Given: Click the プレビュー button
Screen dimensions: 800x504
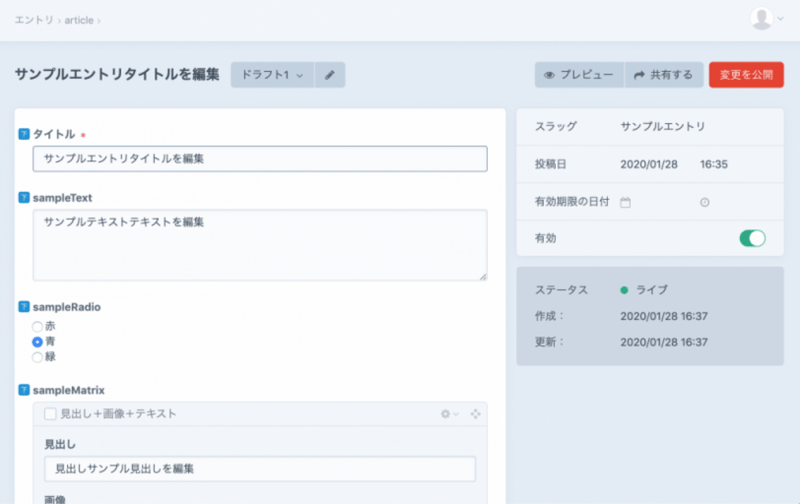Looking at the screenshot, I should click(x=579, y=75).
